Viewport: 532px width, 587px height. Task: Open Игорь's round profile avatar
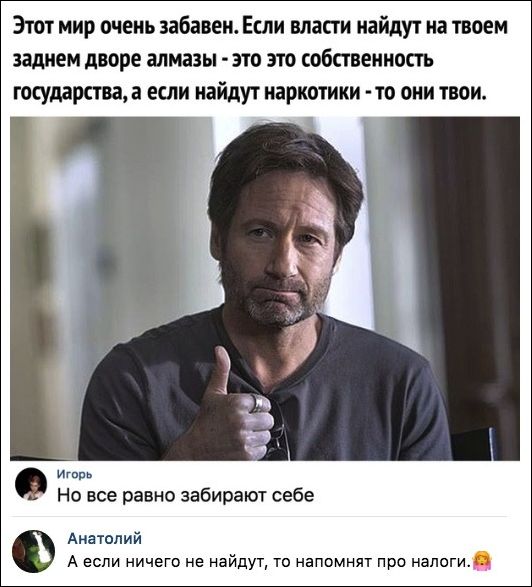pyautogui.click(x=31, y=484)
